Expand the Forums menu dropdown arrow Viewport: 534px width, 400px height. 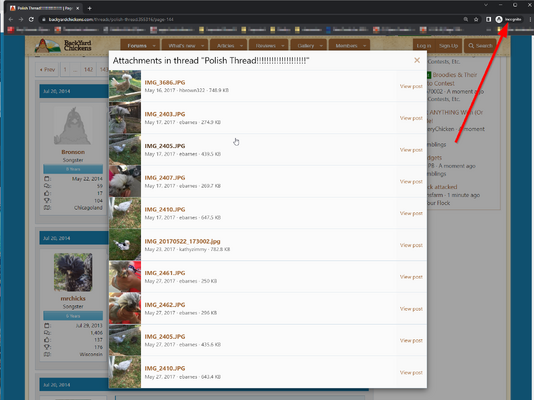click(154, 46)
